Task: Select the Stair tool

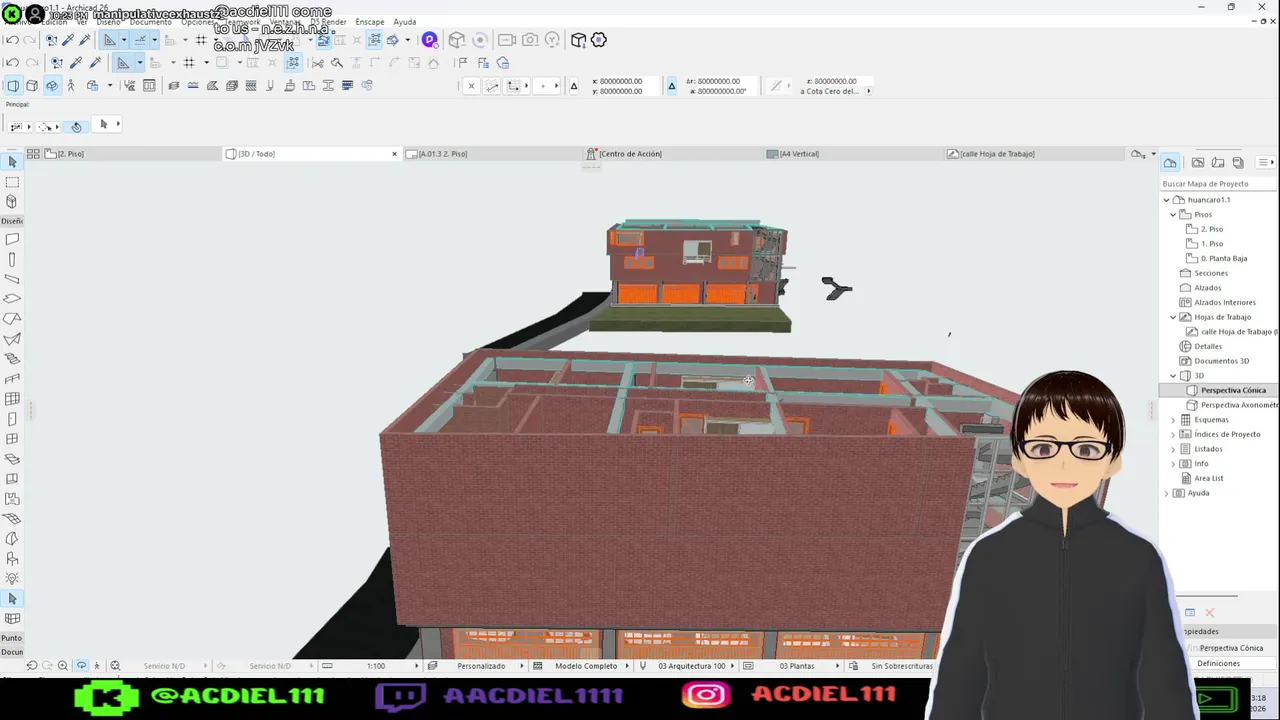Action: click(x=12, y=359)
